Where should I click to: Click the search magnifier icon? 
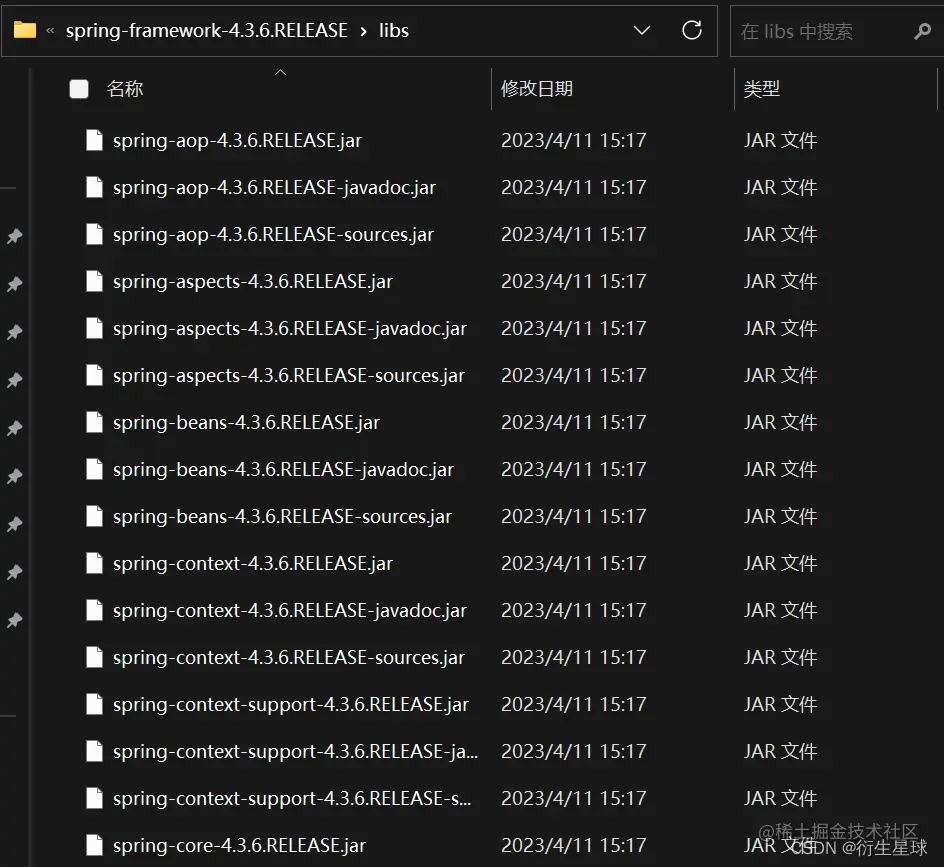pos(922,31)
